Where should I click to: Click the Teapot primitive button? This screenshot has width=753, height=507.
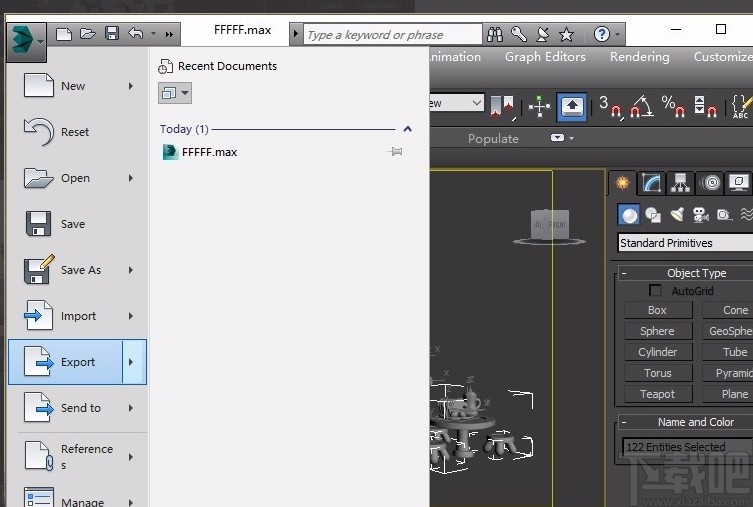(658, 394)
